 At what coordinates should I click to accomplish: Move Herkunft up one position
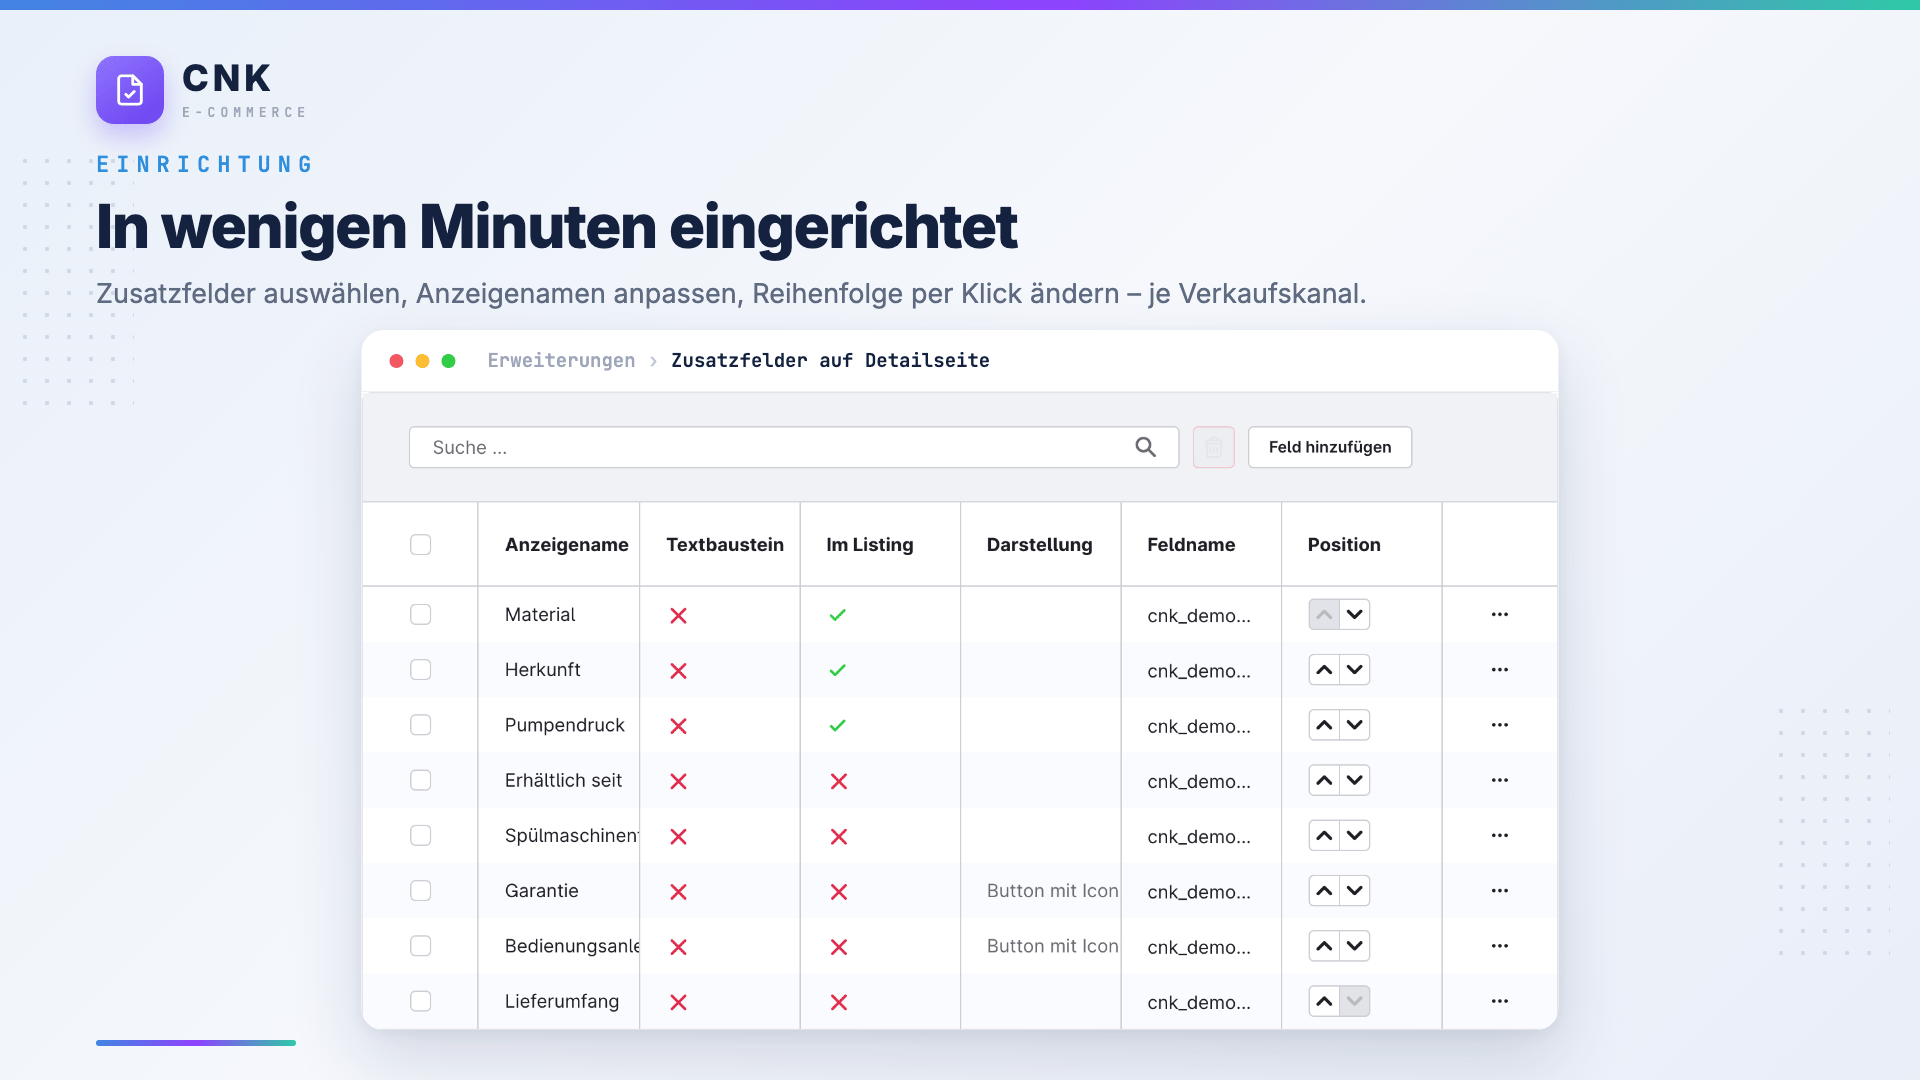(1324, 669)
